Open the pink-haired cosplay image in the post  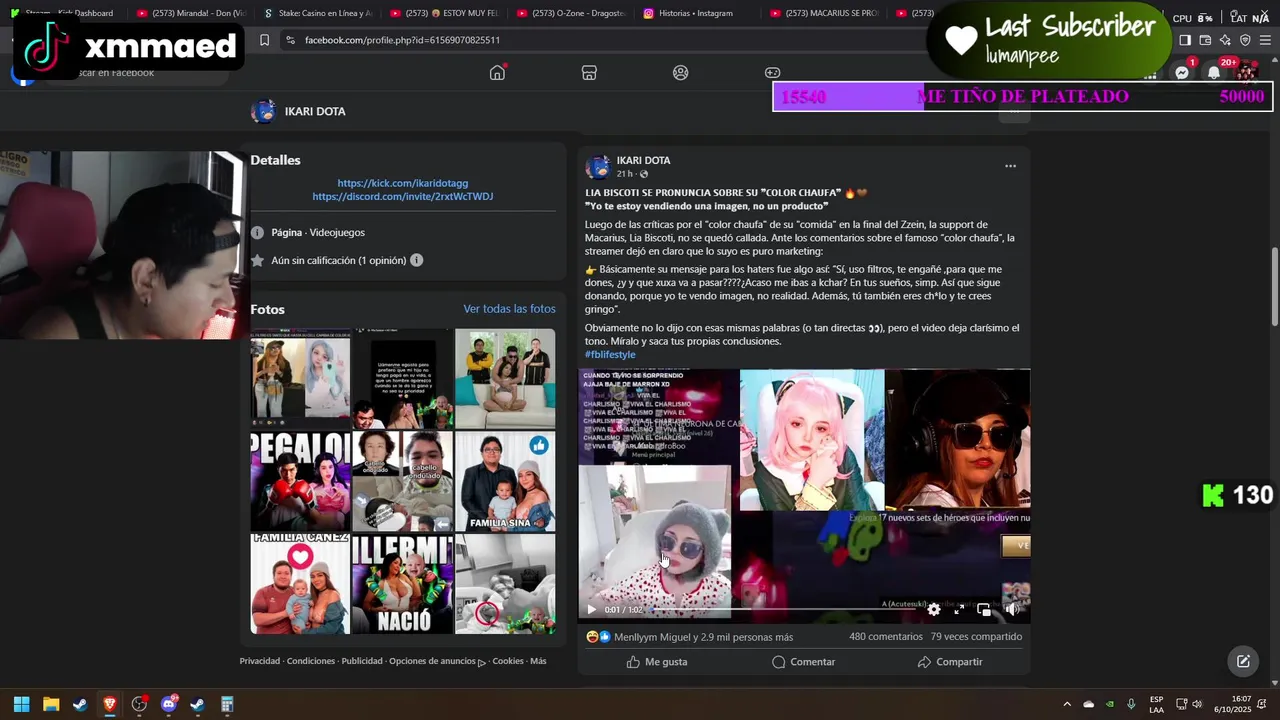812,440
